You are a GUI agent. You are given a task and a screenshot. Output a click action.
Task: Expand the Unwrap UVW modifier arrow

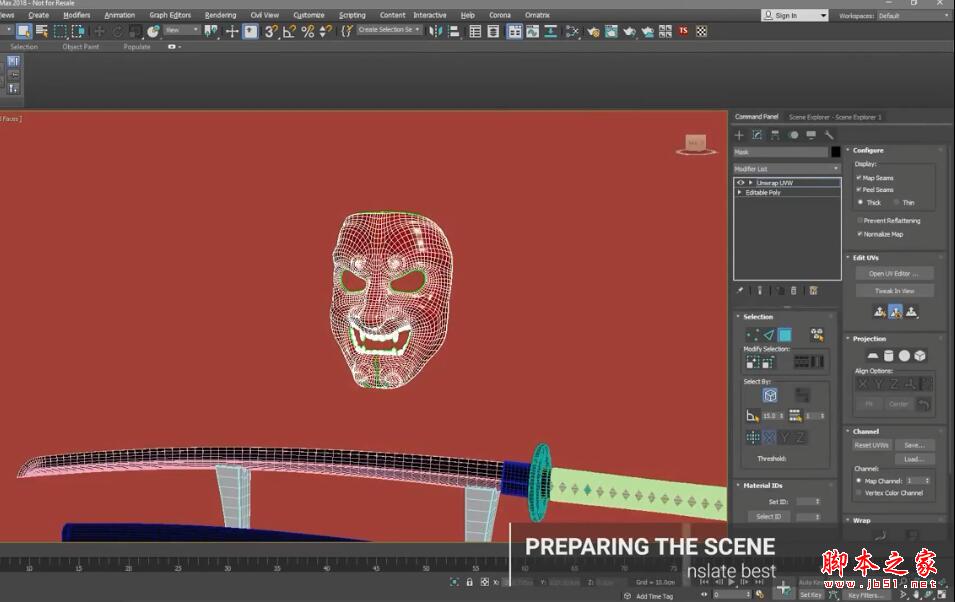pos(751,183)
